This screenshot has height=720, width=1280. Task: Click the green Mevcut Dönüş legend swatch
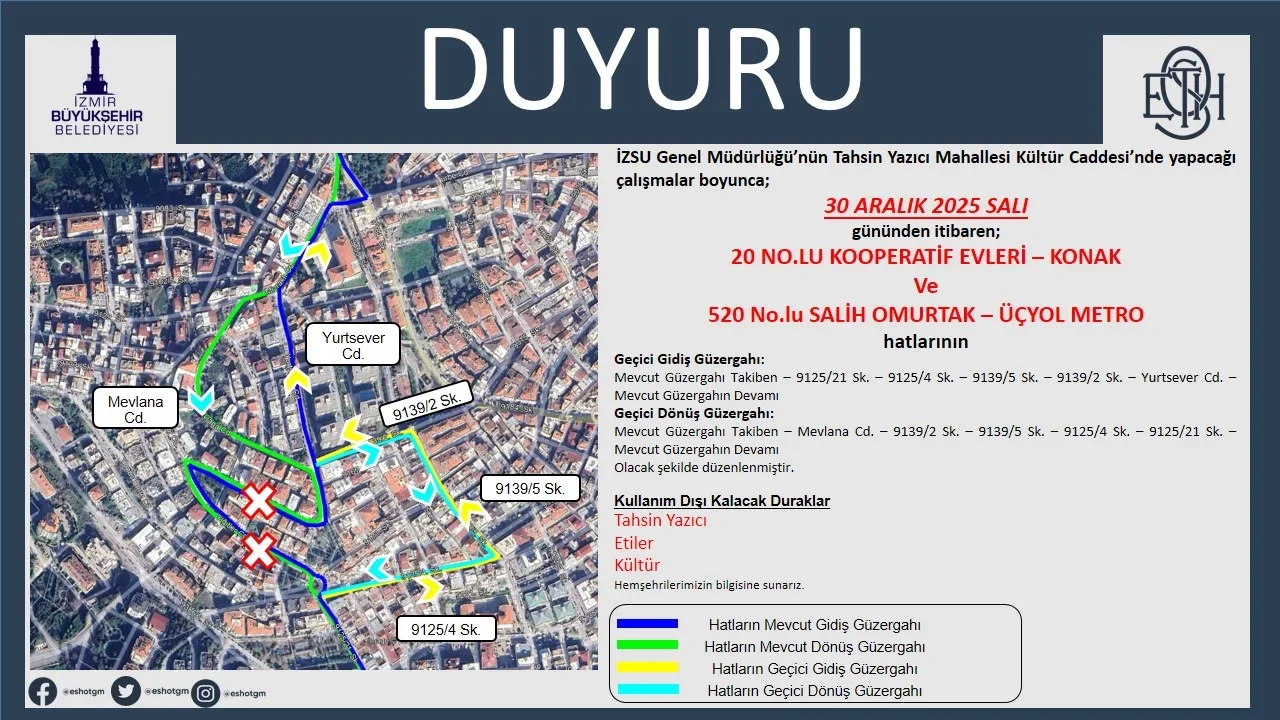(648, 647)
